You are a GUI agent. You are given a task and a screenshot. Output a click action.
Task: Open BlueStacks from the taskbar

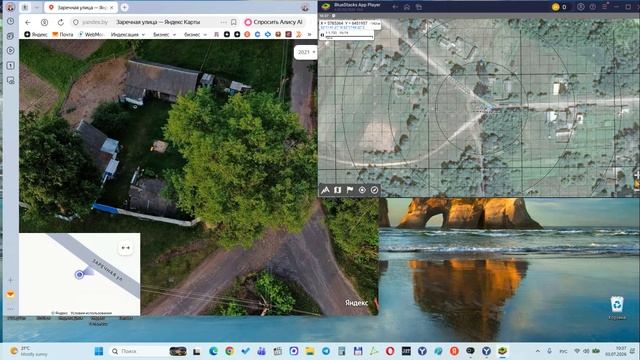[502, 351]
